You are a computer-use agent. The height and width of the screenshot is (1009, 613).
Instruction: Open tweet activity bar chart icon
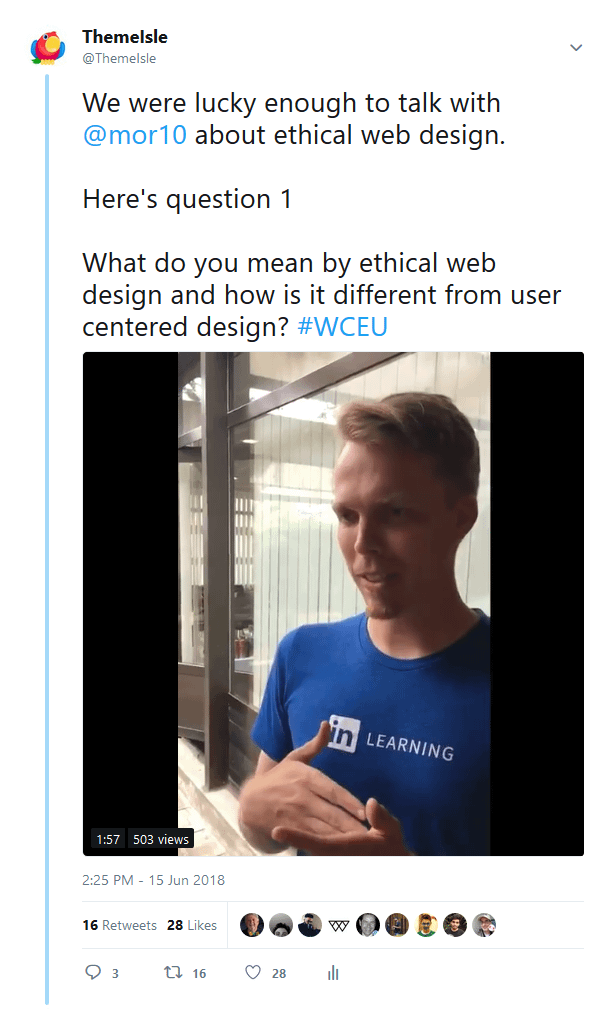(x=334, y=972)
